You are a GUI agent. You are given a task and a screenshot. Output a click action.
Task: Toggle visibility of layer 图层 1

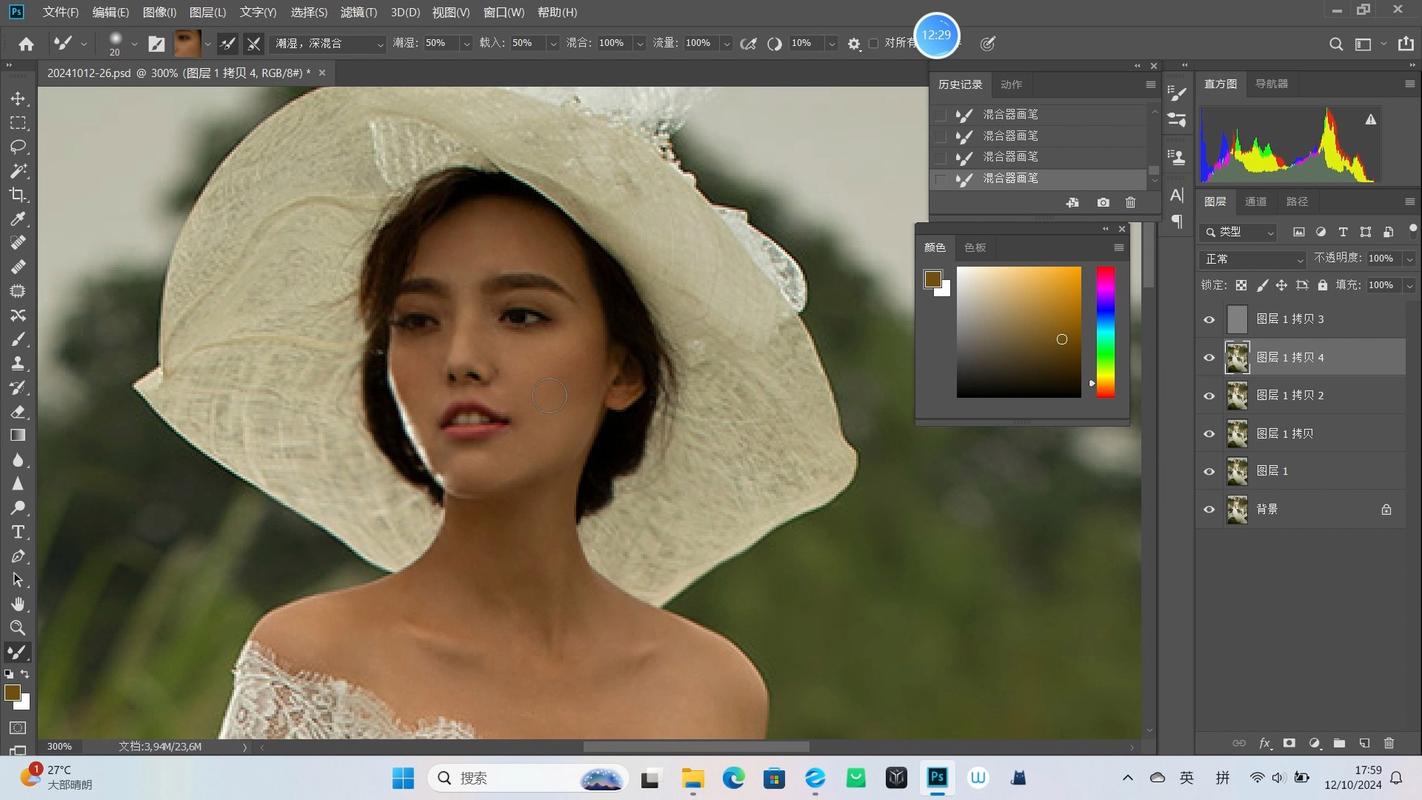[x=1209, y=472]
